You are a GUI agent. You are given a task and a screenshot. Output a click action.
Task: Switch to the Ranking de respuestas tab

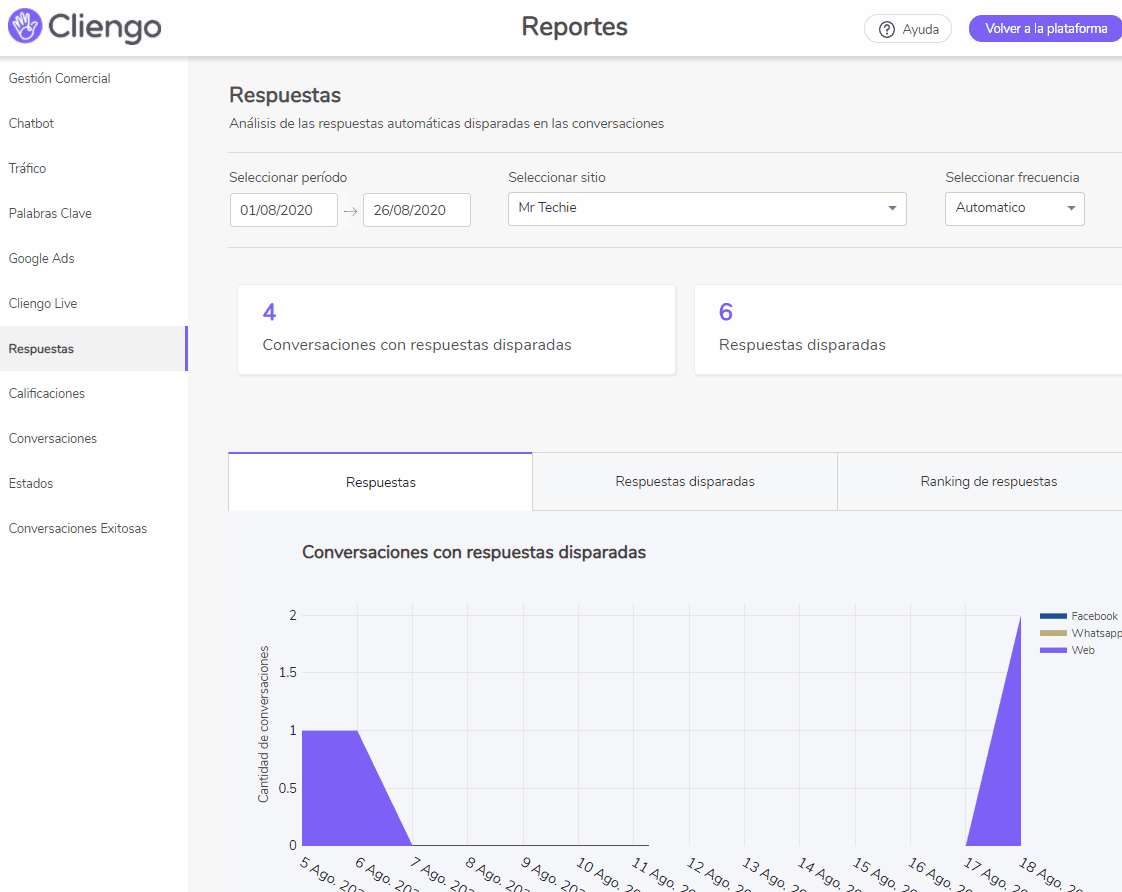coord(988,481)
